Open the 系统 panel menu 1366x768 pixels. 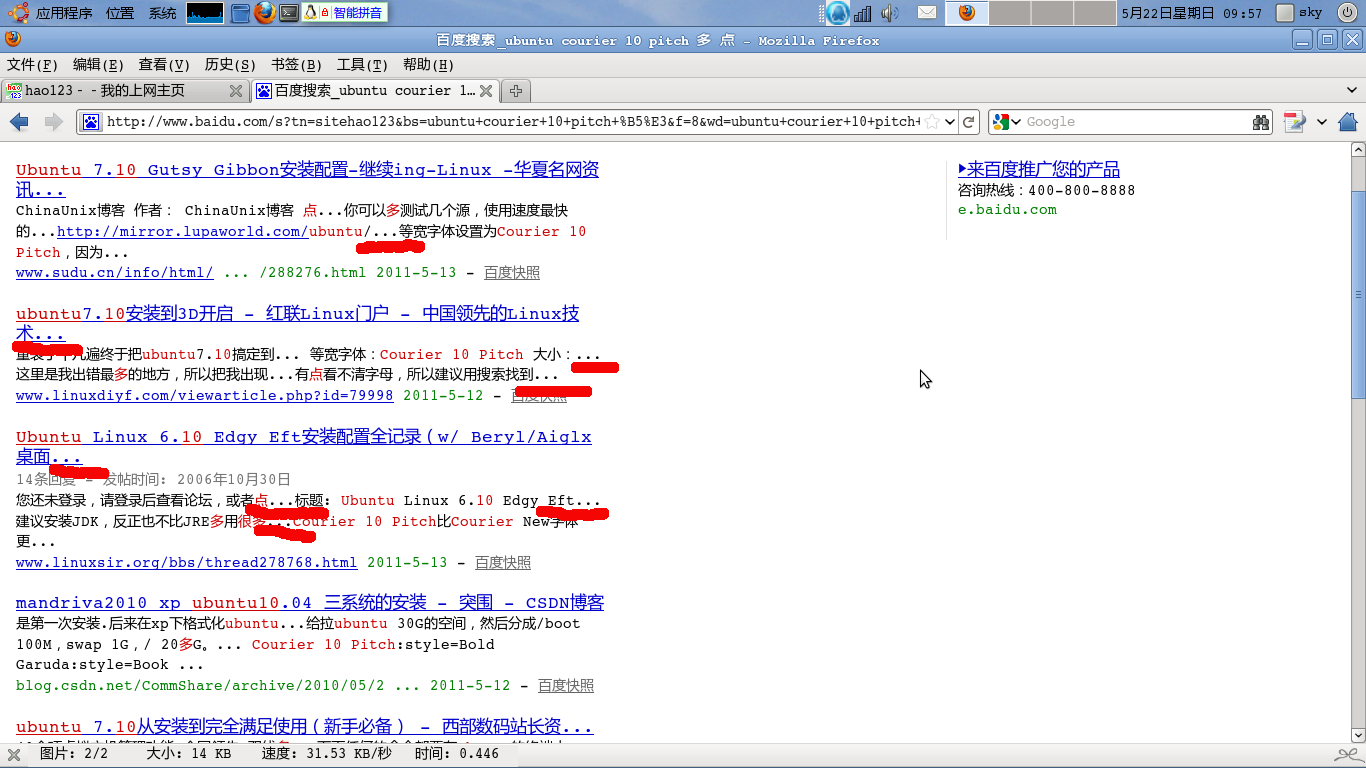tap(162, 13)
